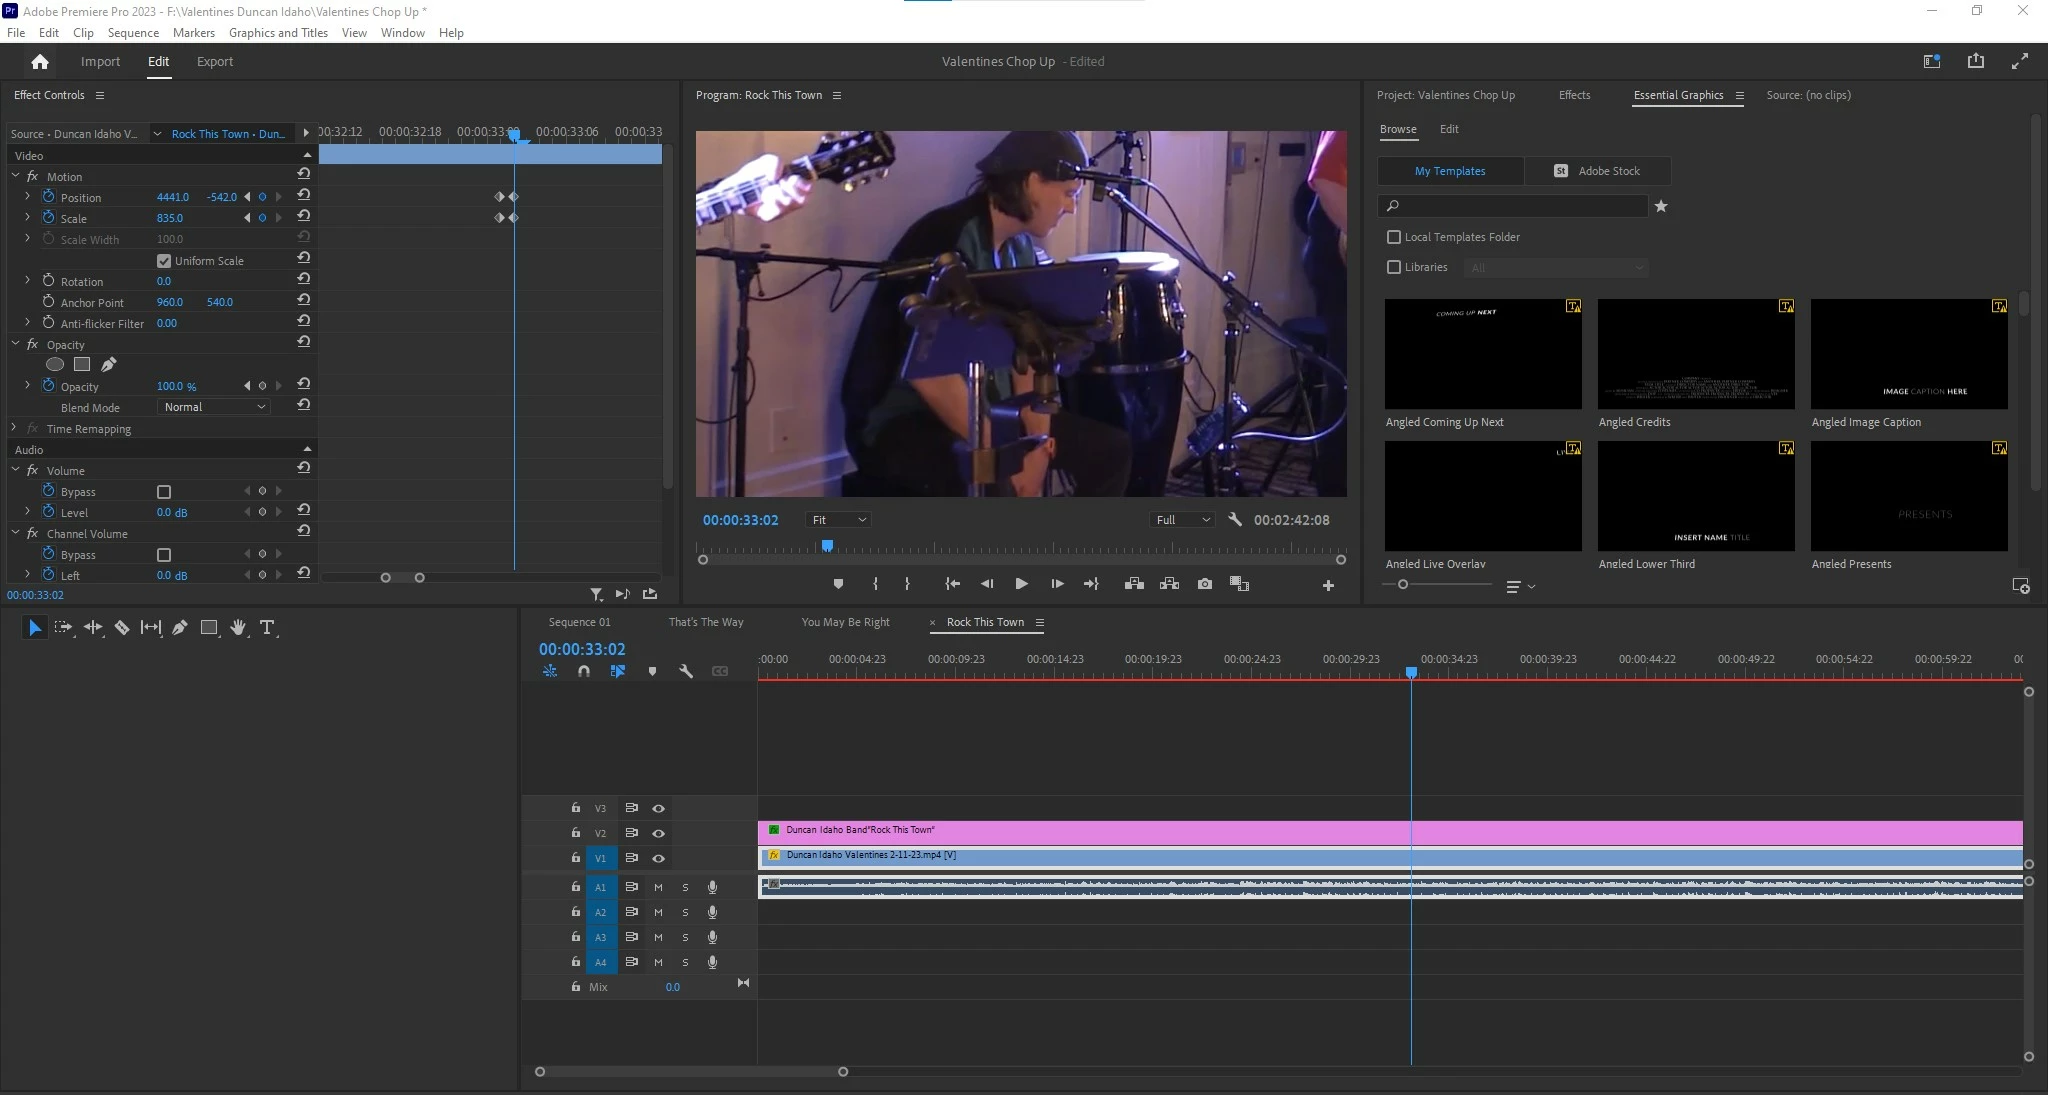Select the Type tool
Viewport: 2048px width, 1095px height.
267,628
